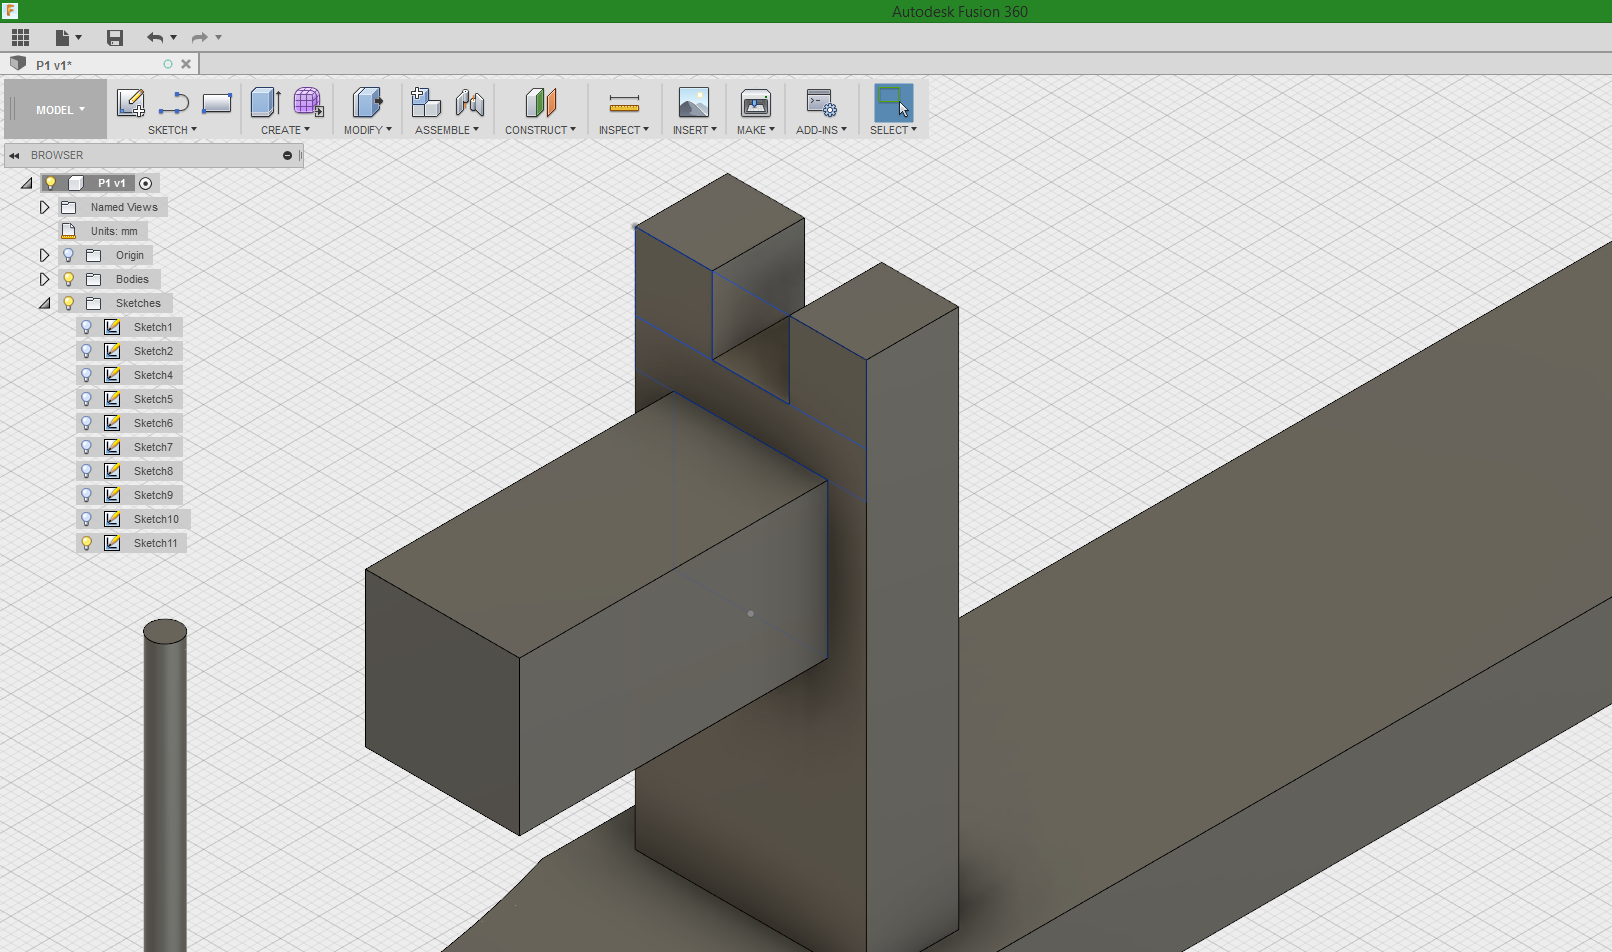Show Sketch5 using its light bulb
1612x952 pixels.
click(87, 399)
